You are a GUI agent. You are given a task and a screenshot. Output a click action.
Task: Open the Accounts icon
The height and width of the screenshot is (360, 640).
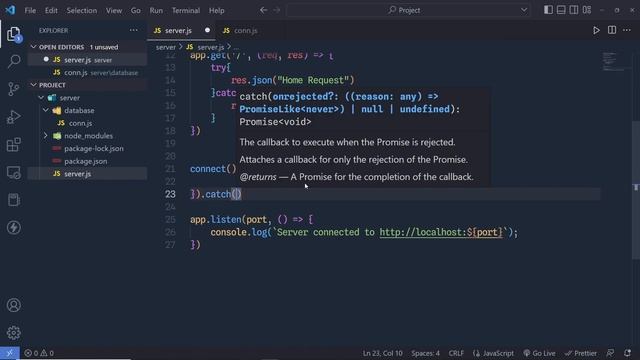coord(13,305)
